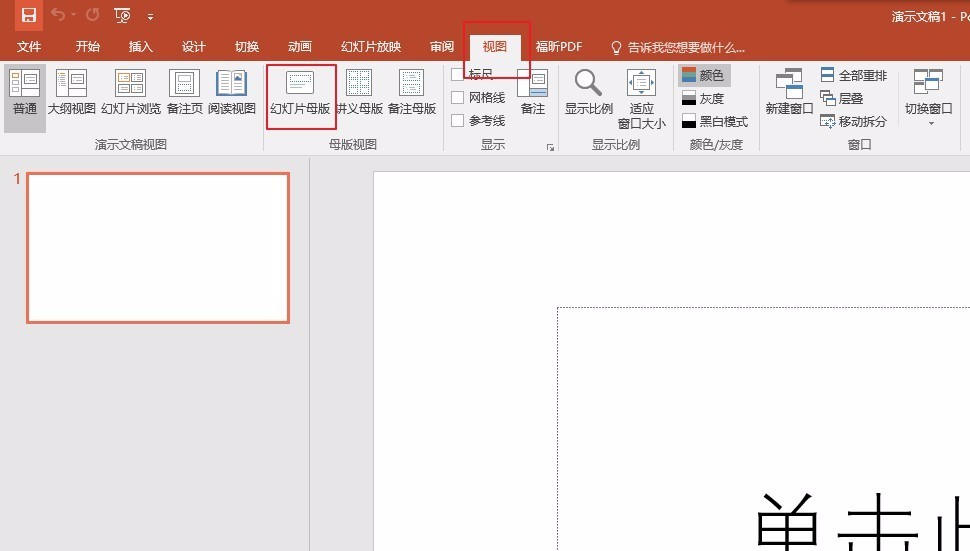Enable the 参考线 guides checkbox
This screenshot has height=551, width=970.
coord(457,121)
